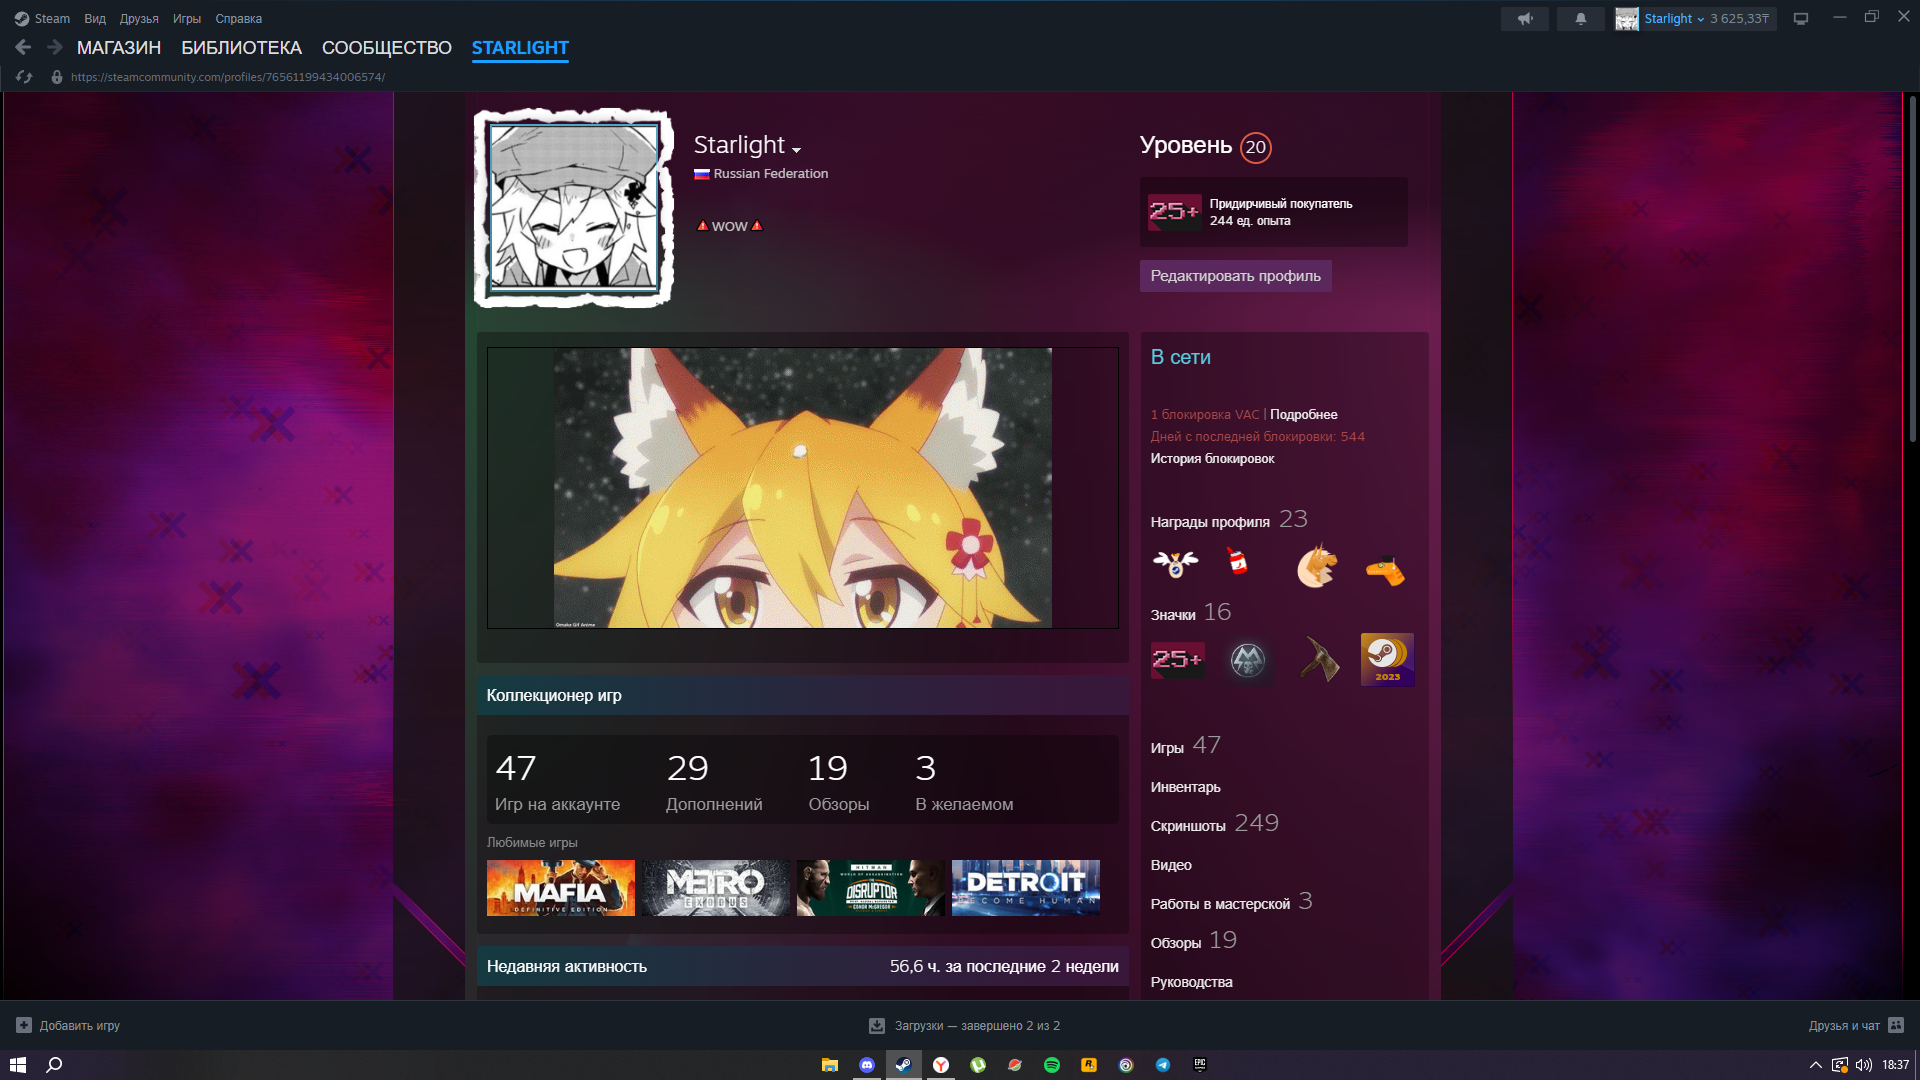This screenshot has width=1920, height=1080.
Task: Open the Обзоры sidebar link
Action: click(1176, 943)
